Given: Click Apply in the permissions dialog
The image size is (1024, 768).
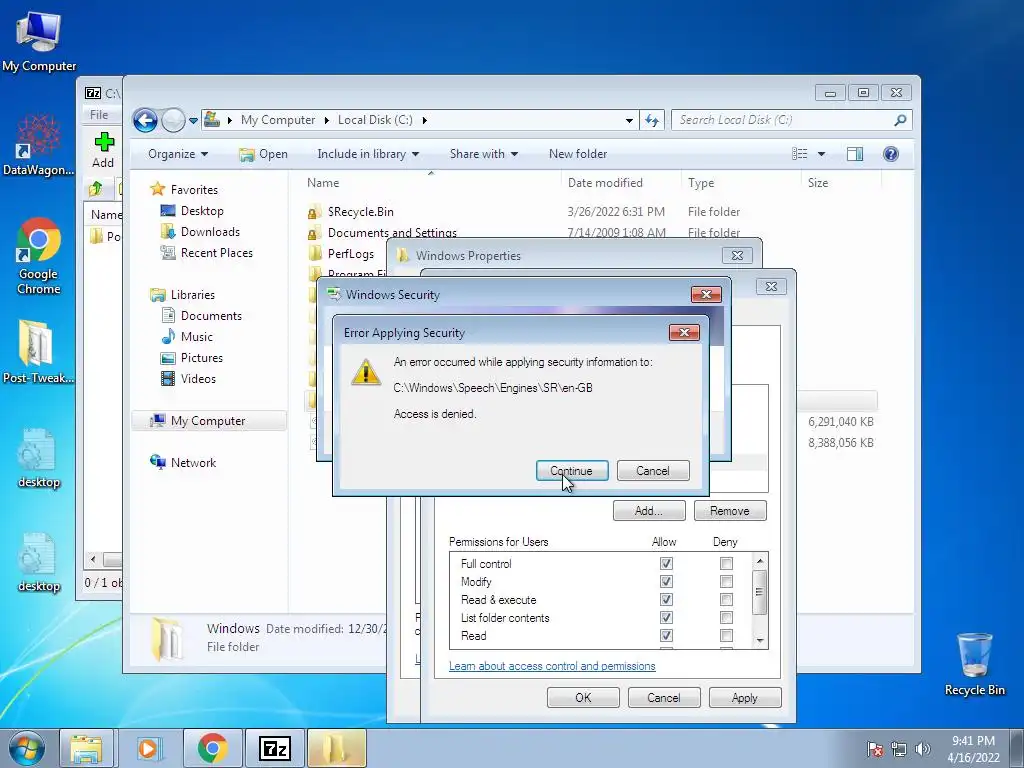Looking at the screenshot, I should click(x=744, y=697).
